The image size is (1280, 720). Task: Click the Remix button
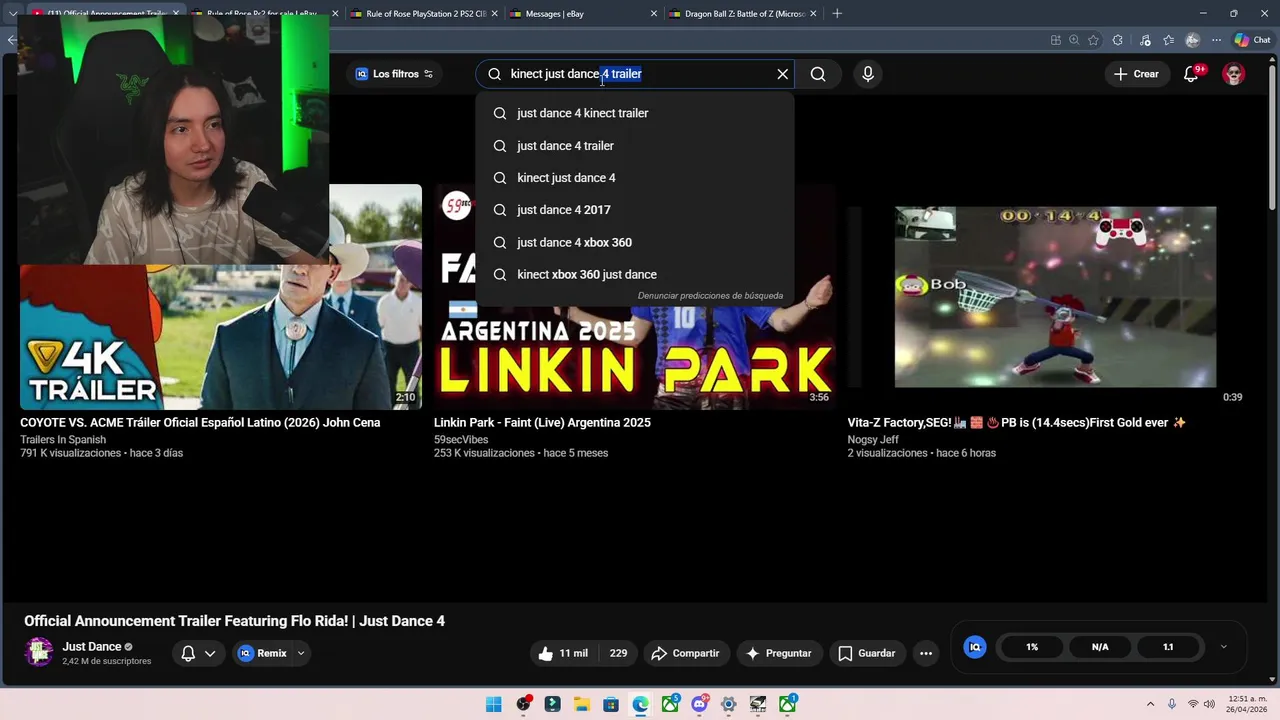pos(262,653)
